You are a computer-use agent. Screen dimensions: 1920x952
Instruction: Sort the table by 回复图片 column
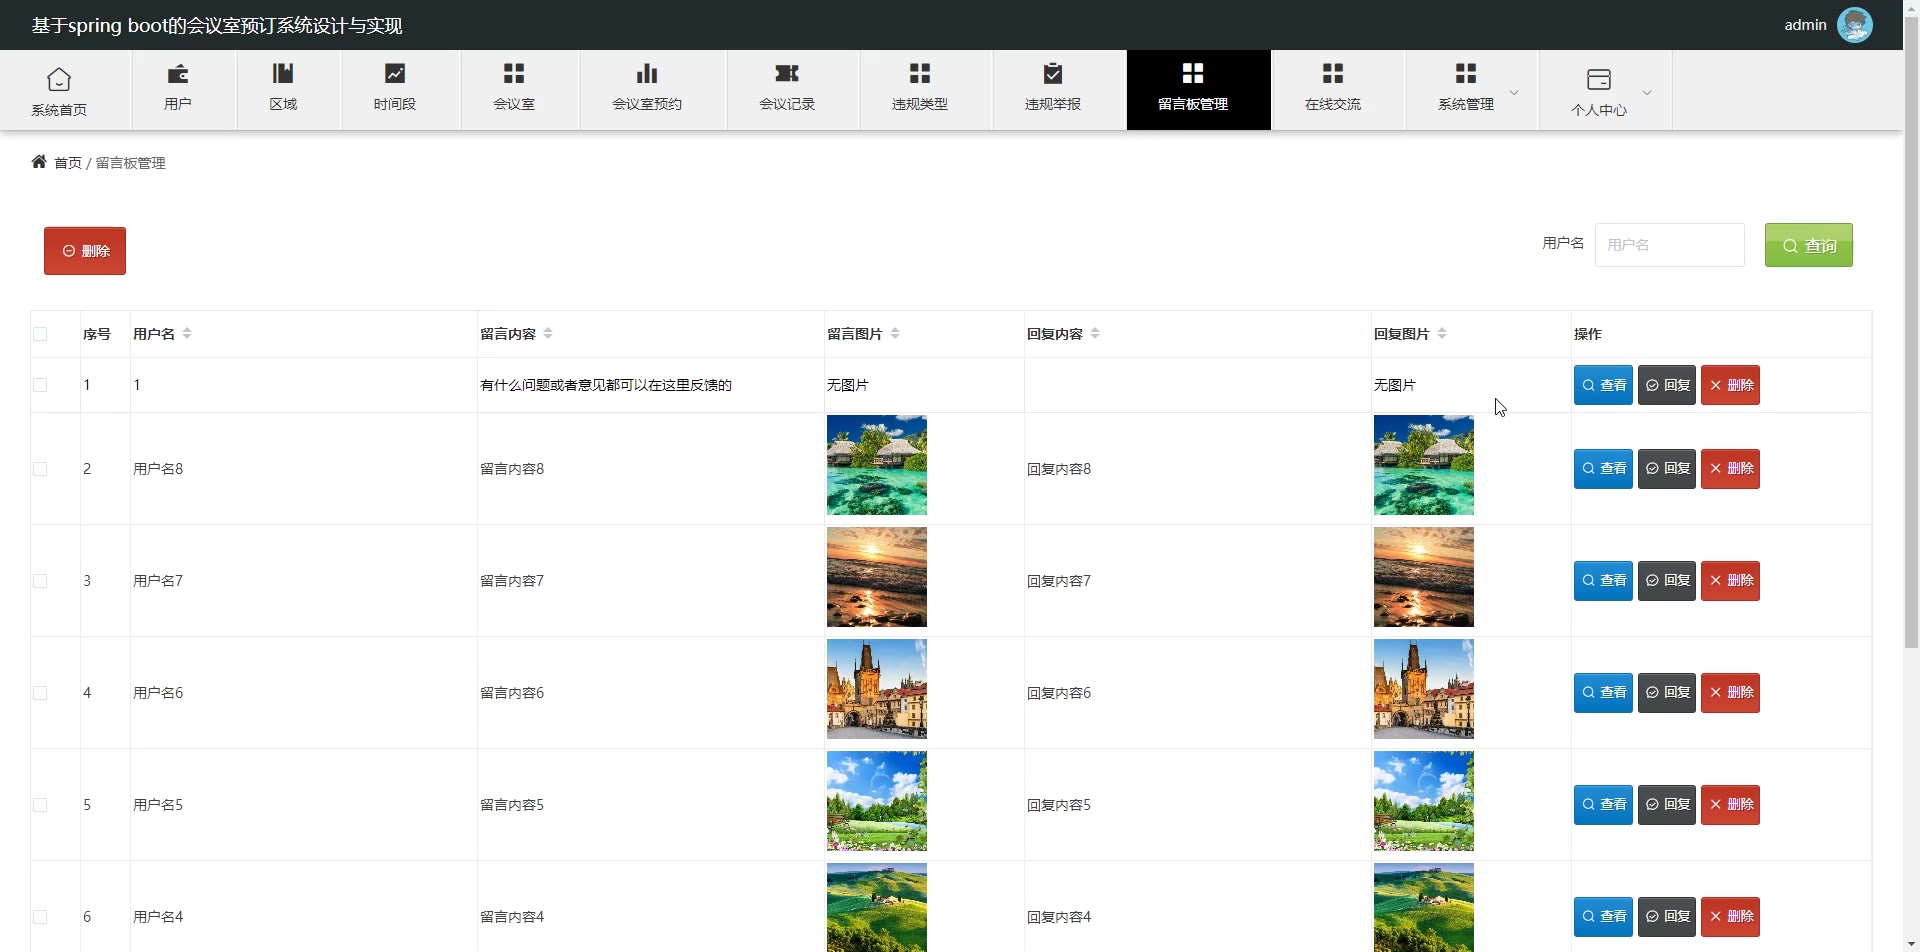click(x=1442, y=334)
